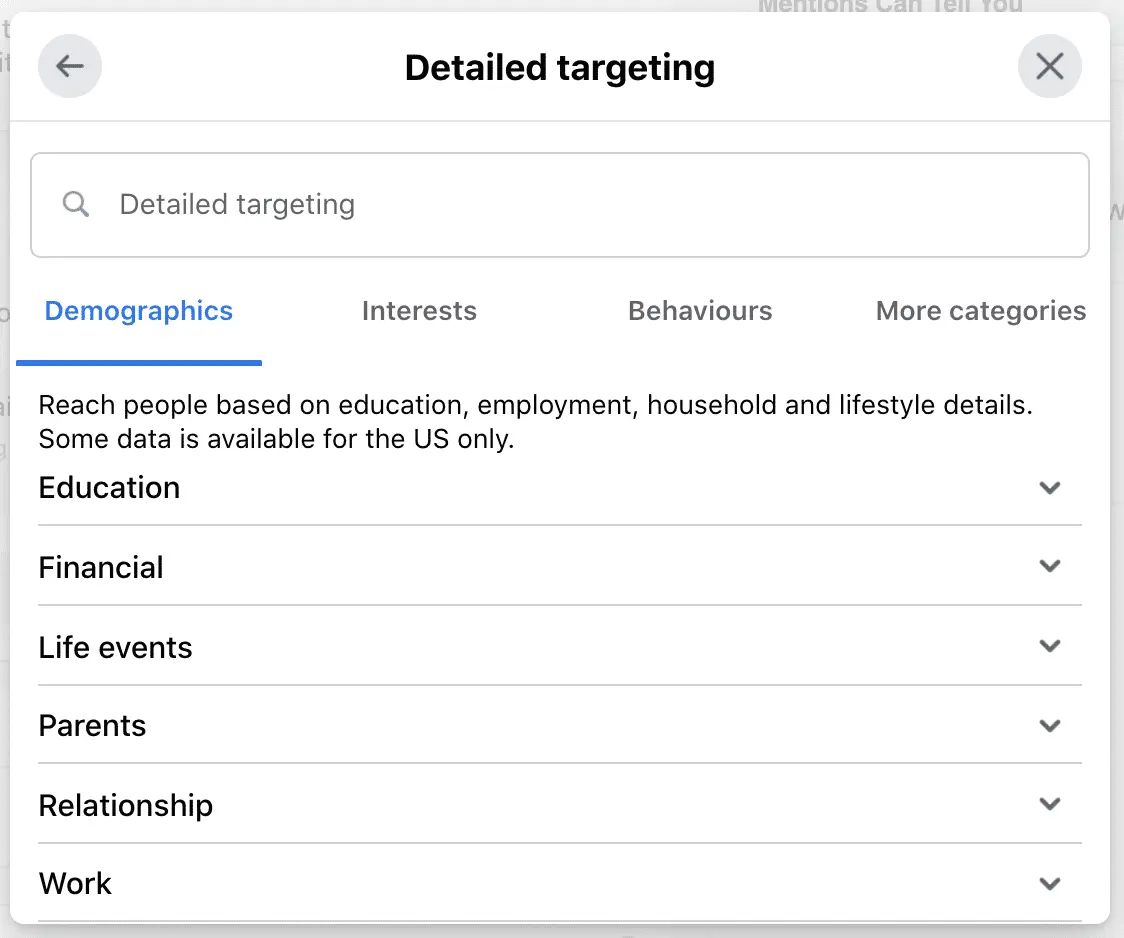Switch to the Behaviours tab
The height and width of the screenshot is (938, 1124).
(700, 311)
